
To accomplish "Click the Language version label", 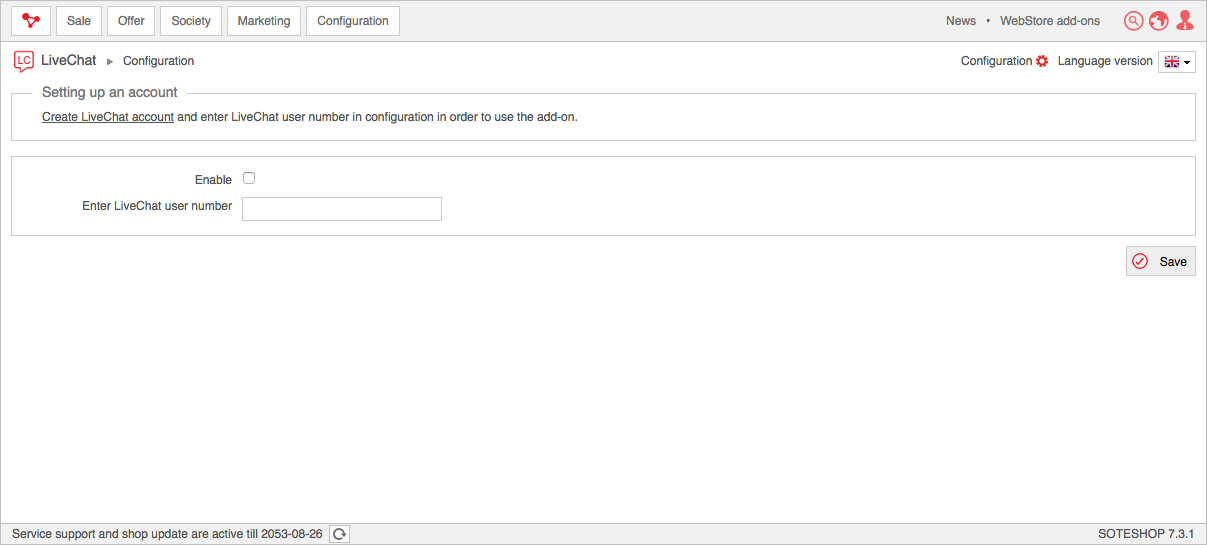I will 1105,61.
